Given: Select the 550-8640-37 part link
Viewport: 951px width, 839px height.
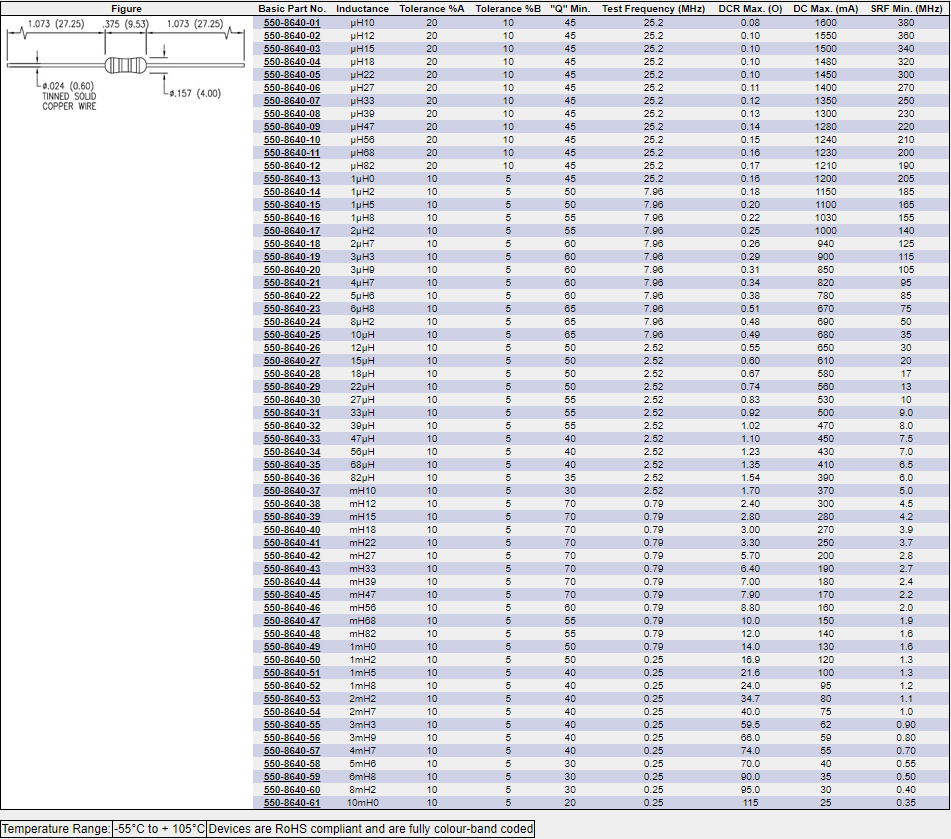Looking at the screenshot, I should [292, 490].
